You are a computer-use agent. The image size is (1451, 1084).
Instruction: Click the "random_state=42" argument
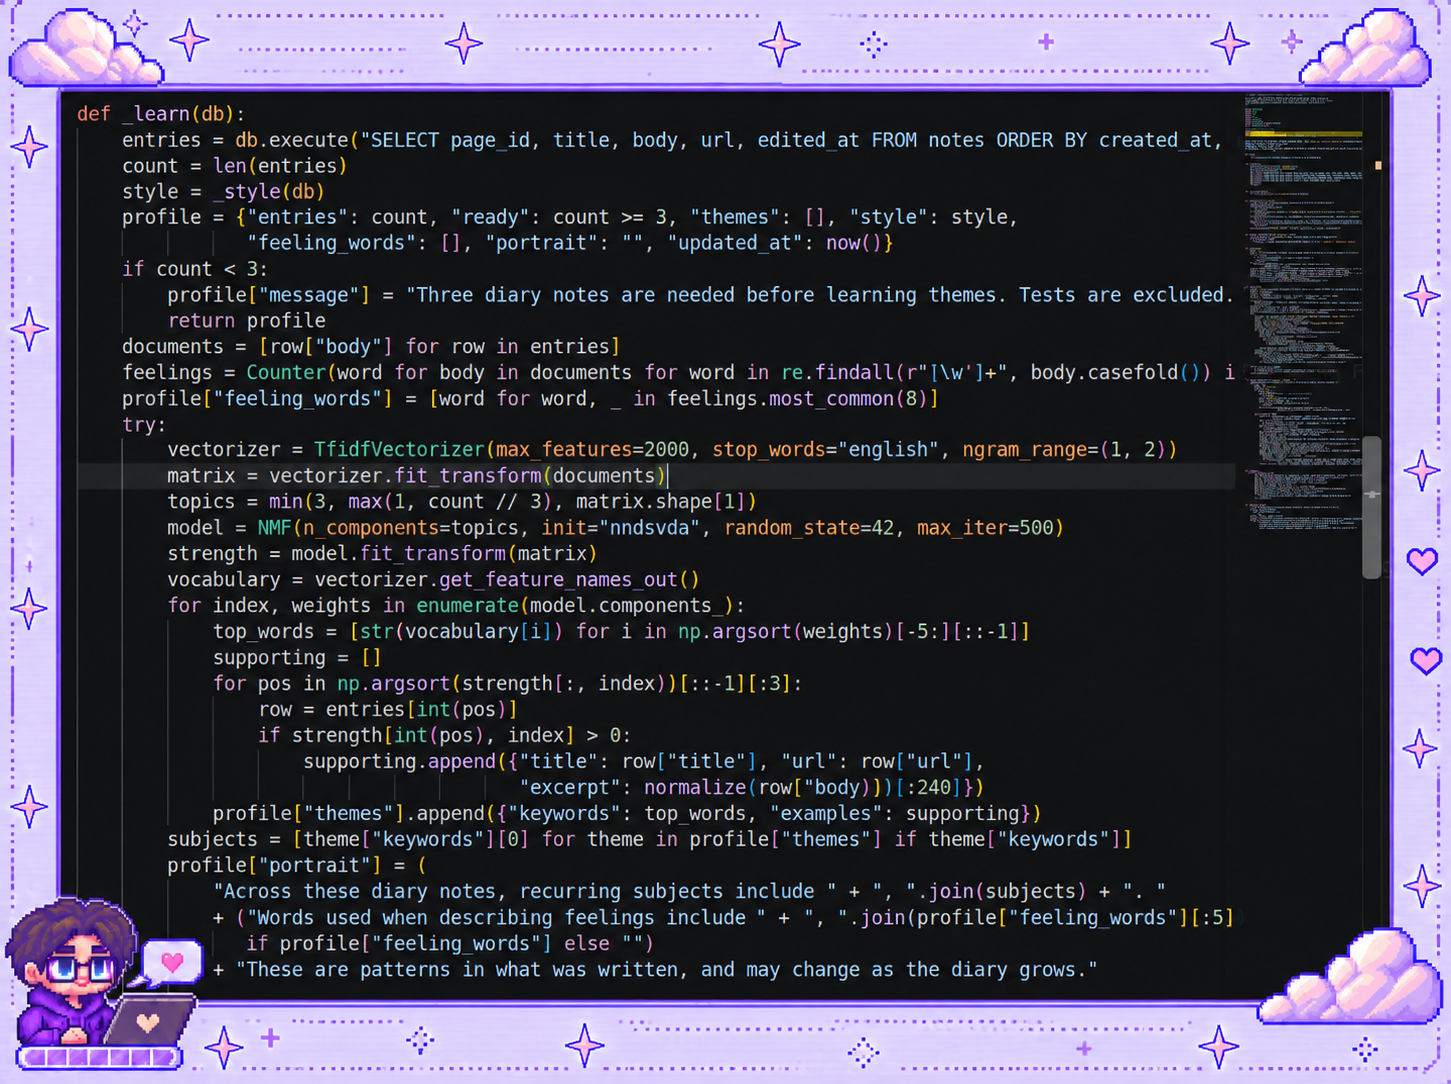pos(809,528)
